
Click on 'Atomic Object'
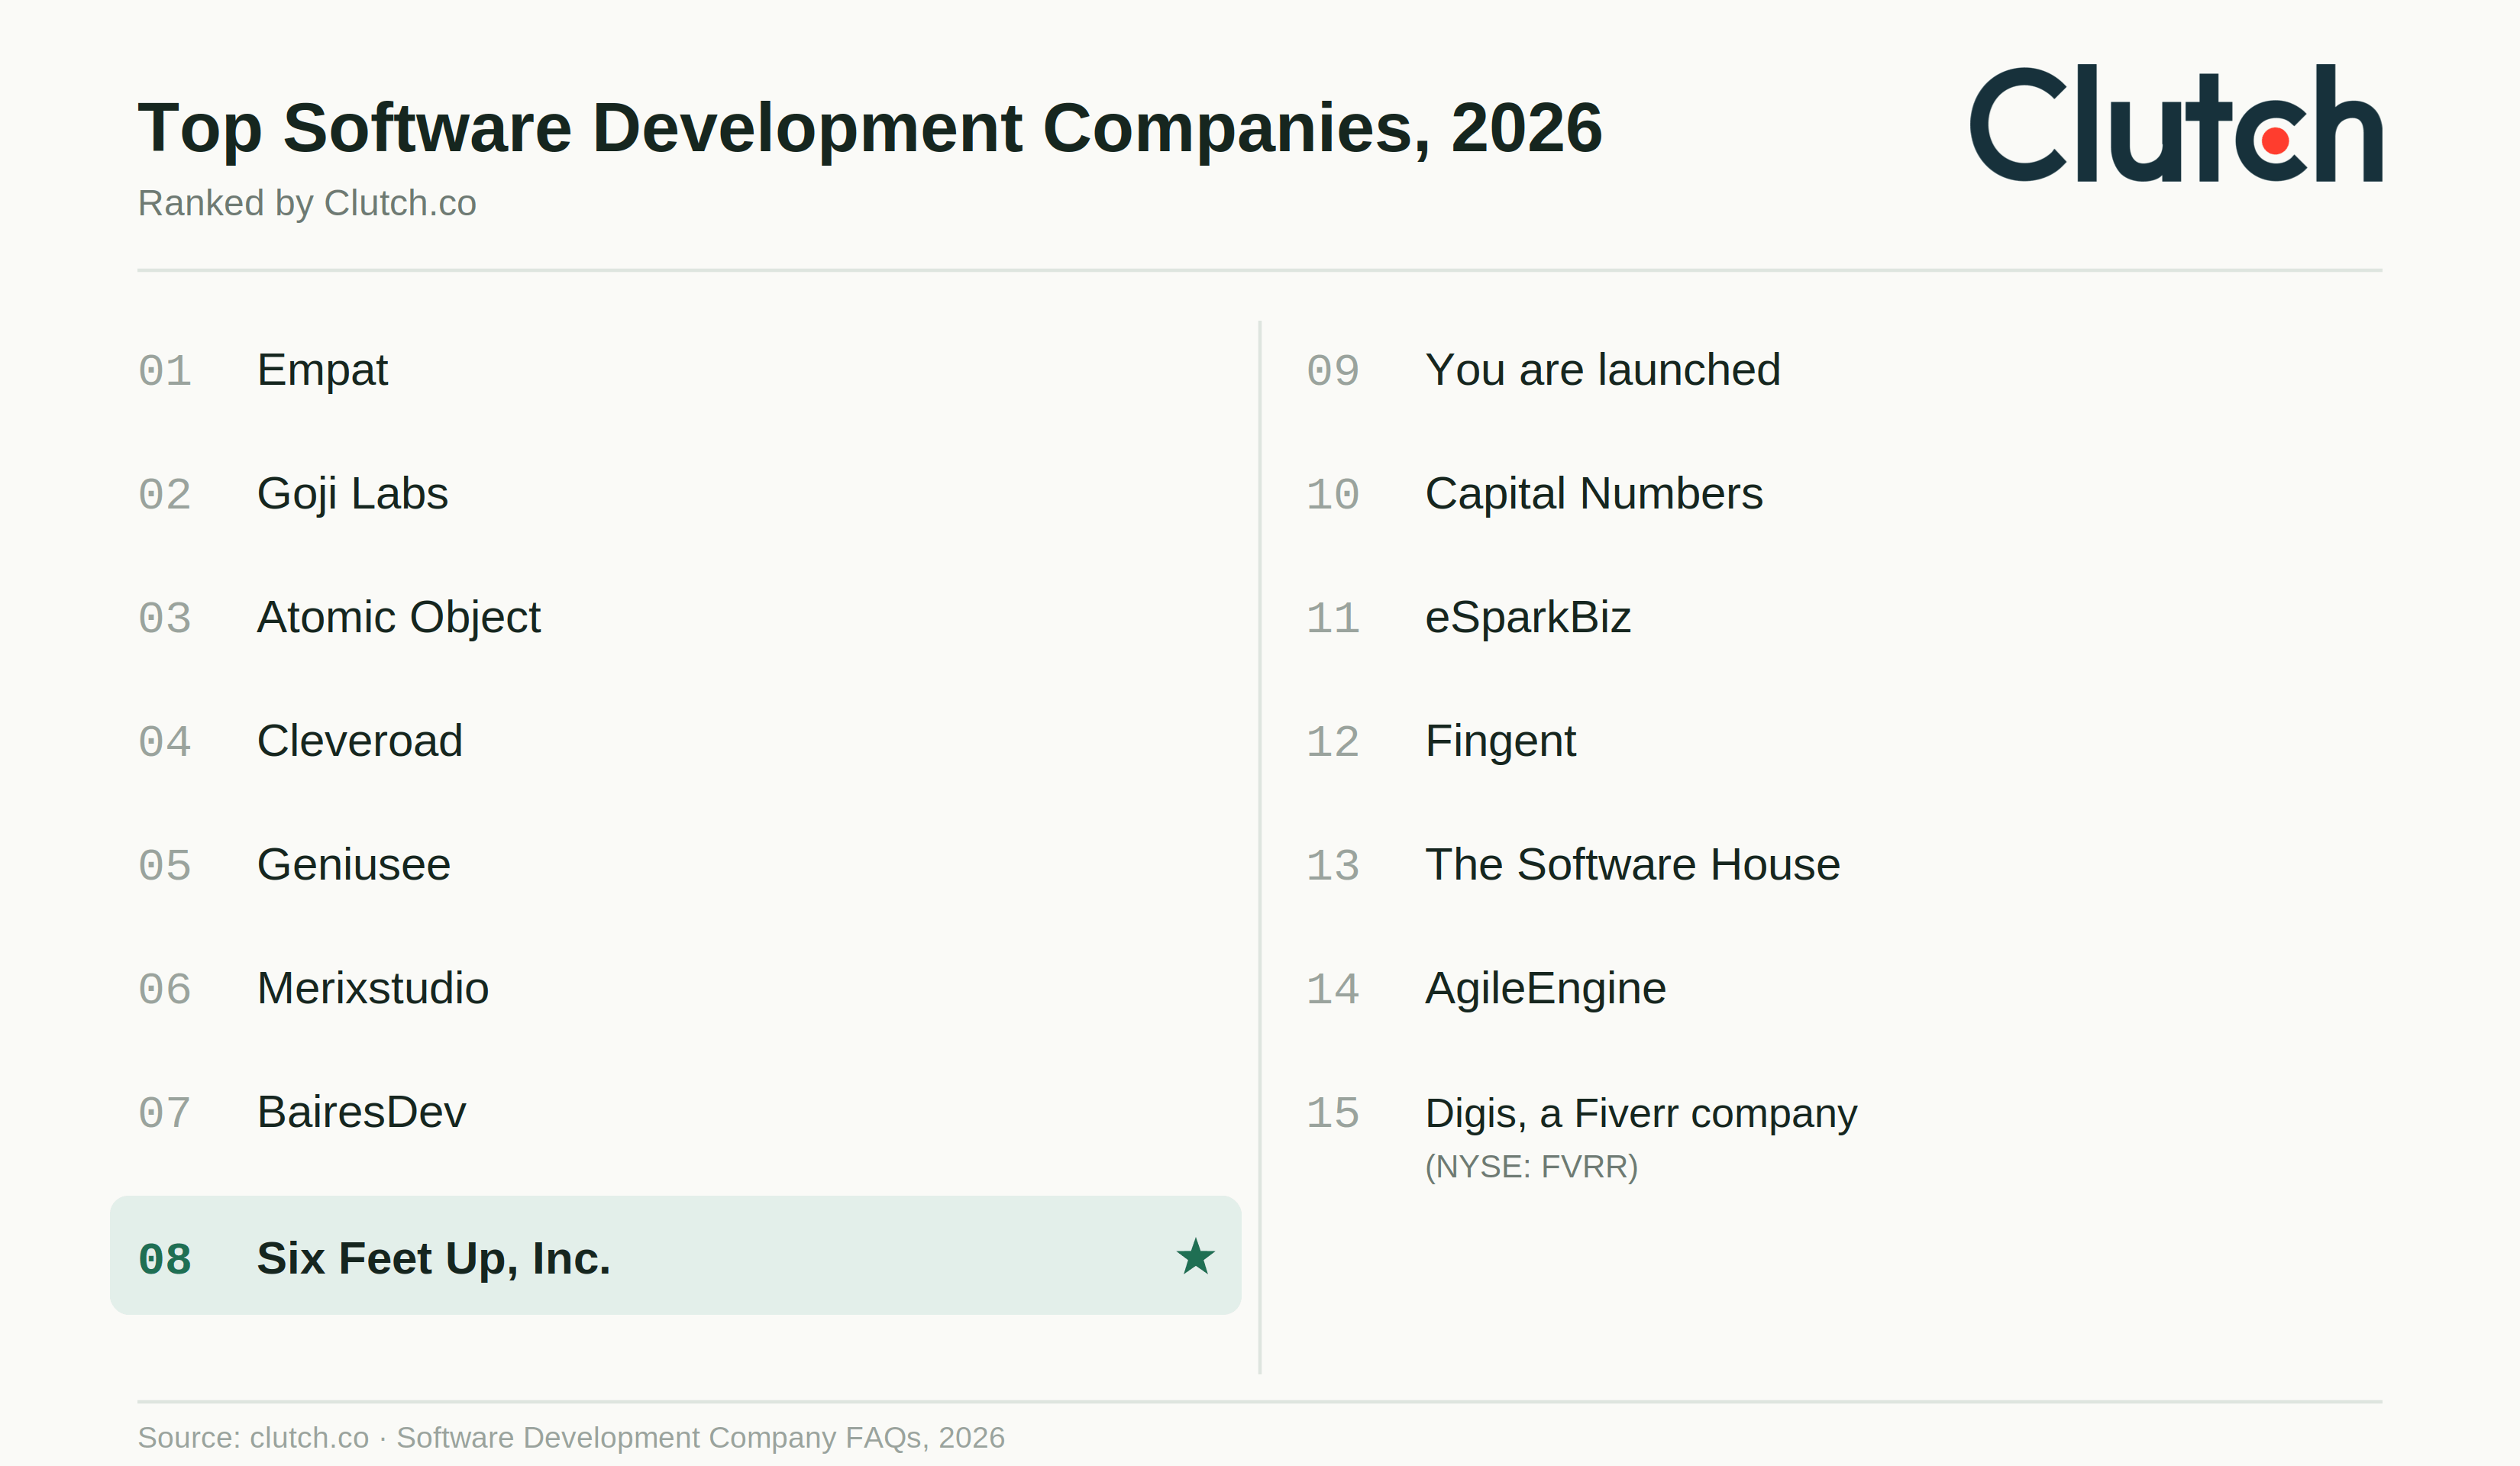[398, 618]
